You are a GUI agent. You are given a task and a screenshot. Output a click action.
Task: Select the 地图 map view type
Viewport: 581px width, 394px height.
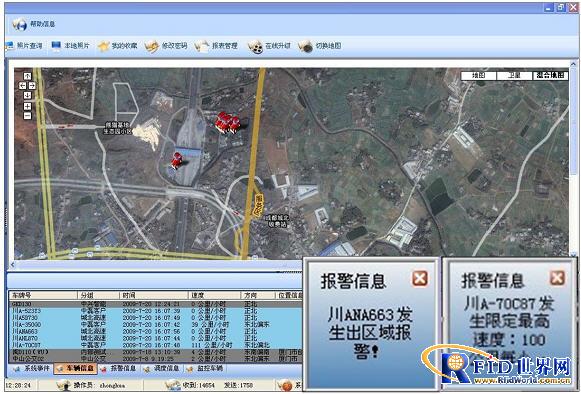[478, 75]
